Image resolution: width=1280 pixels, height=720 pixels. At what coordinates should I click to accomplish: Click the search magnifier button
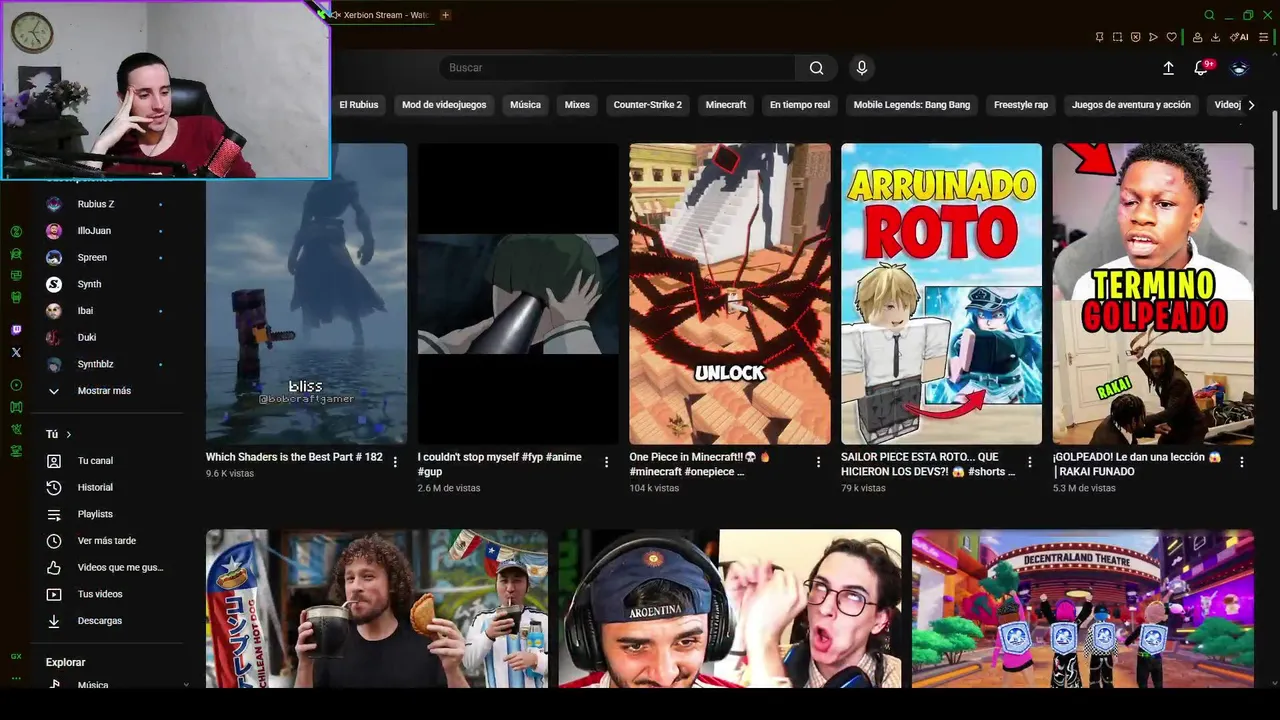(x=817, y=68)
